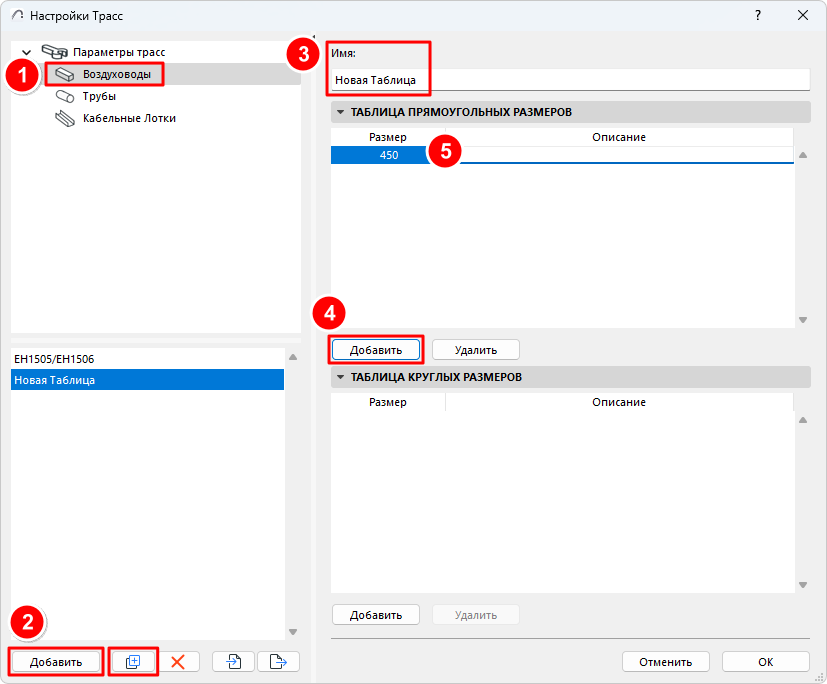827x684 pixels.
Task: Click down arrow of rectangular table scrollbar
Action: (803, 320)
